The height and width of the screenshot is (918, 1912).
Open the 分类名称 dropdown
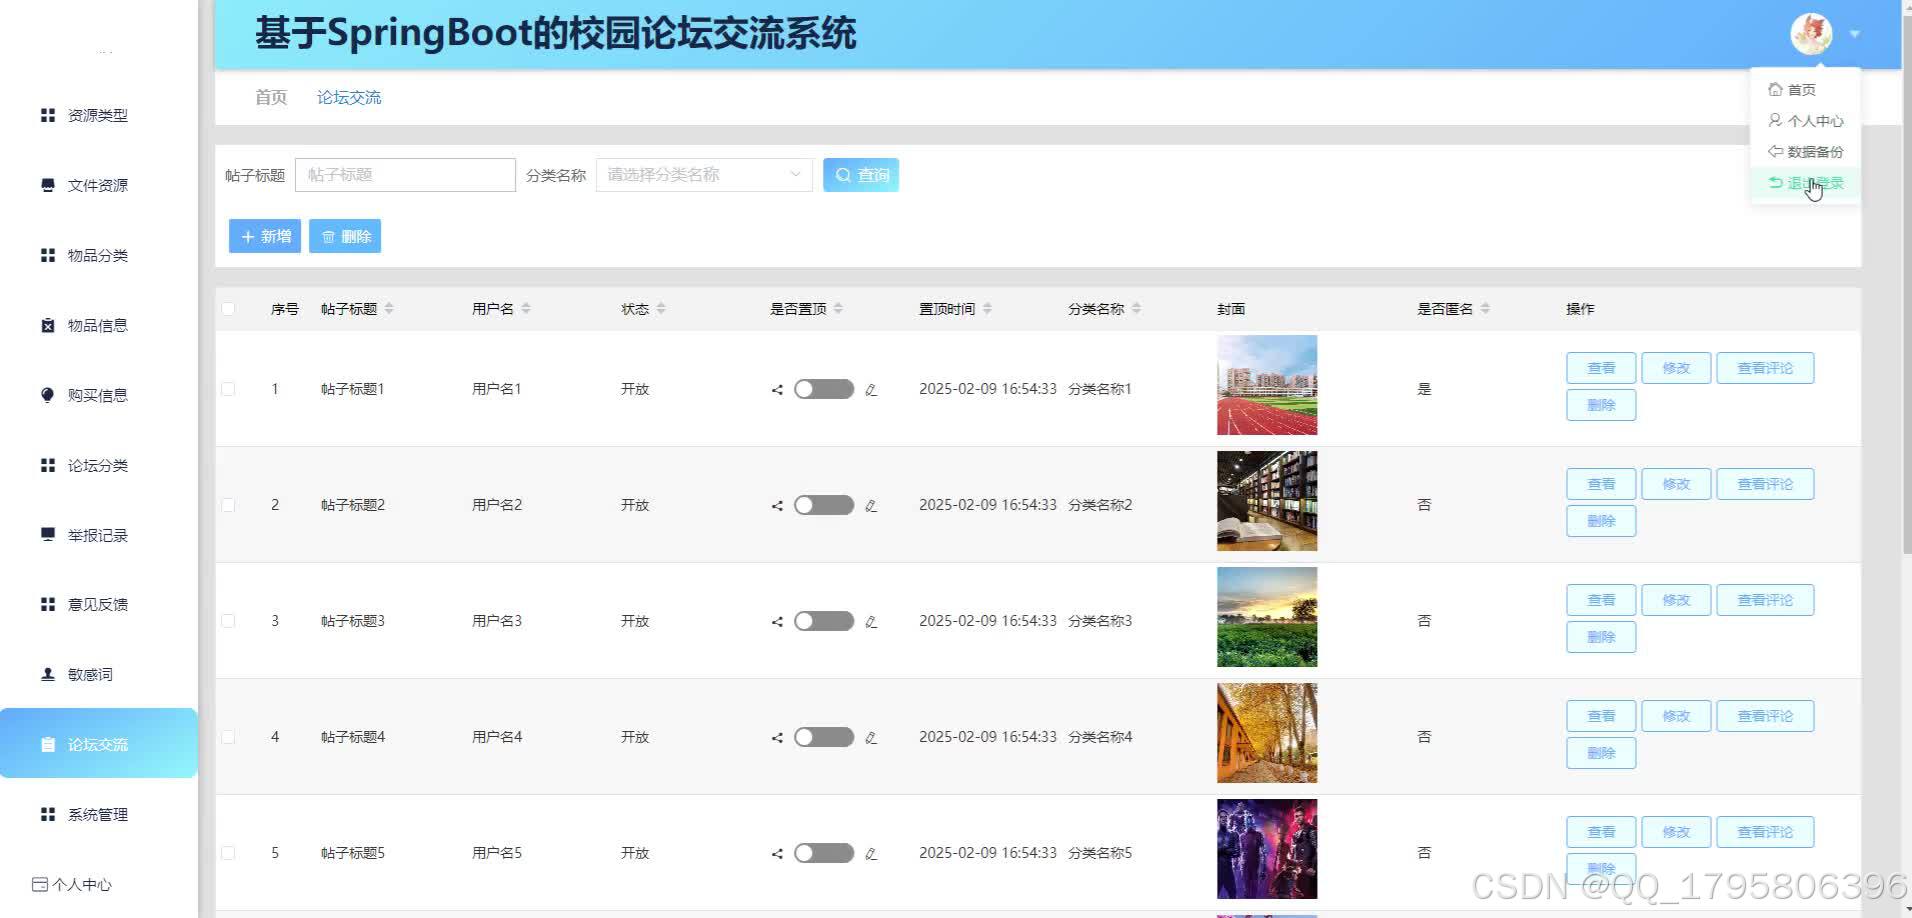point(703,174)
